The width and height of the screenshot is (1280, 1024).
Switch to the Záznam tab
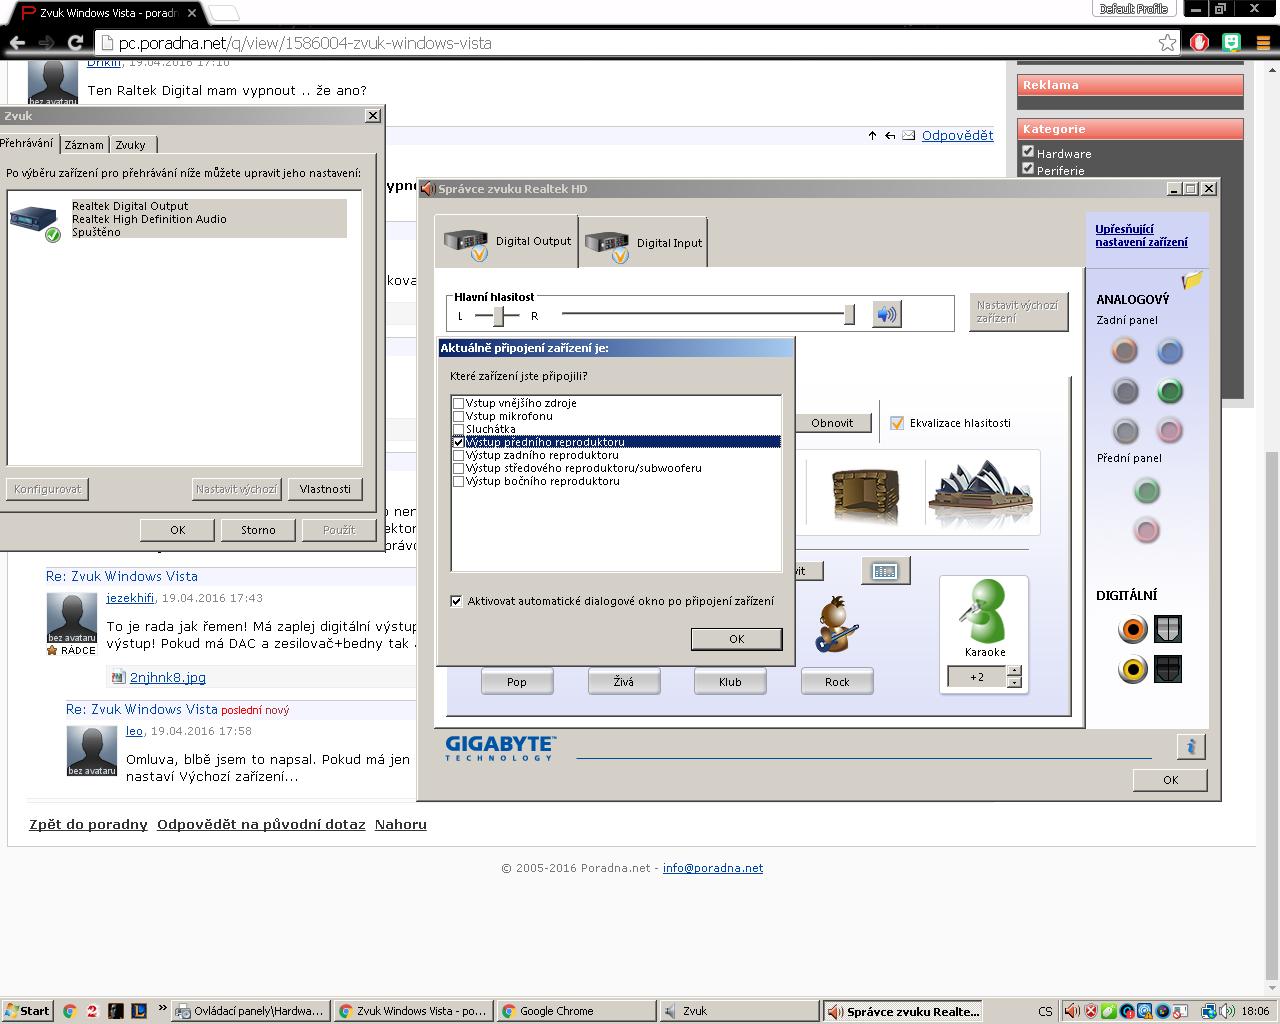(84, 145)
